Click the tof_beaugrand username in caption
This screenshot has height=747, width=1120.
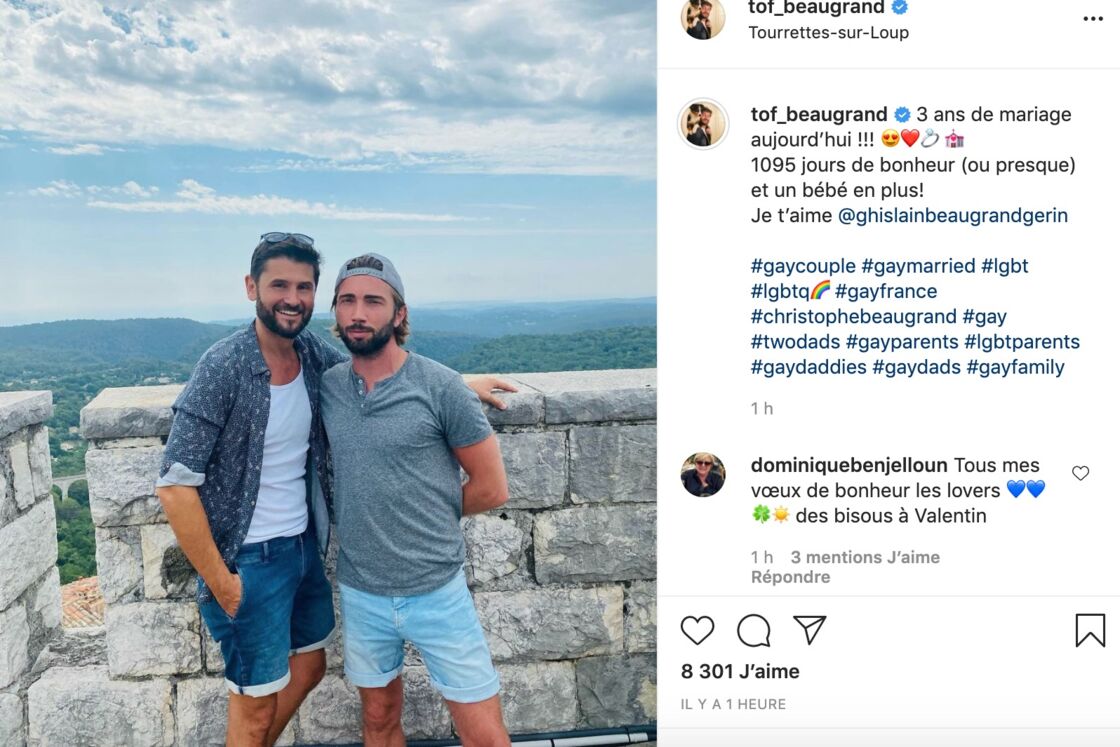pyautogui.click(x=819, y=115)
